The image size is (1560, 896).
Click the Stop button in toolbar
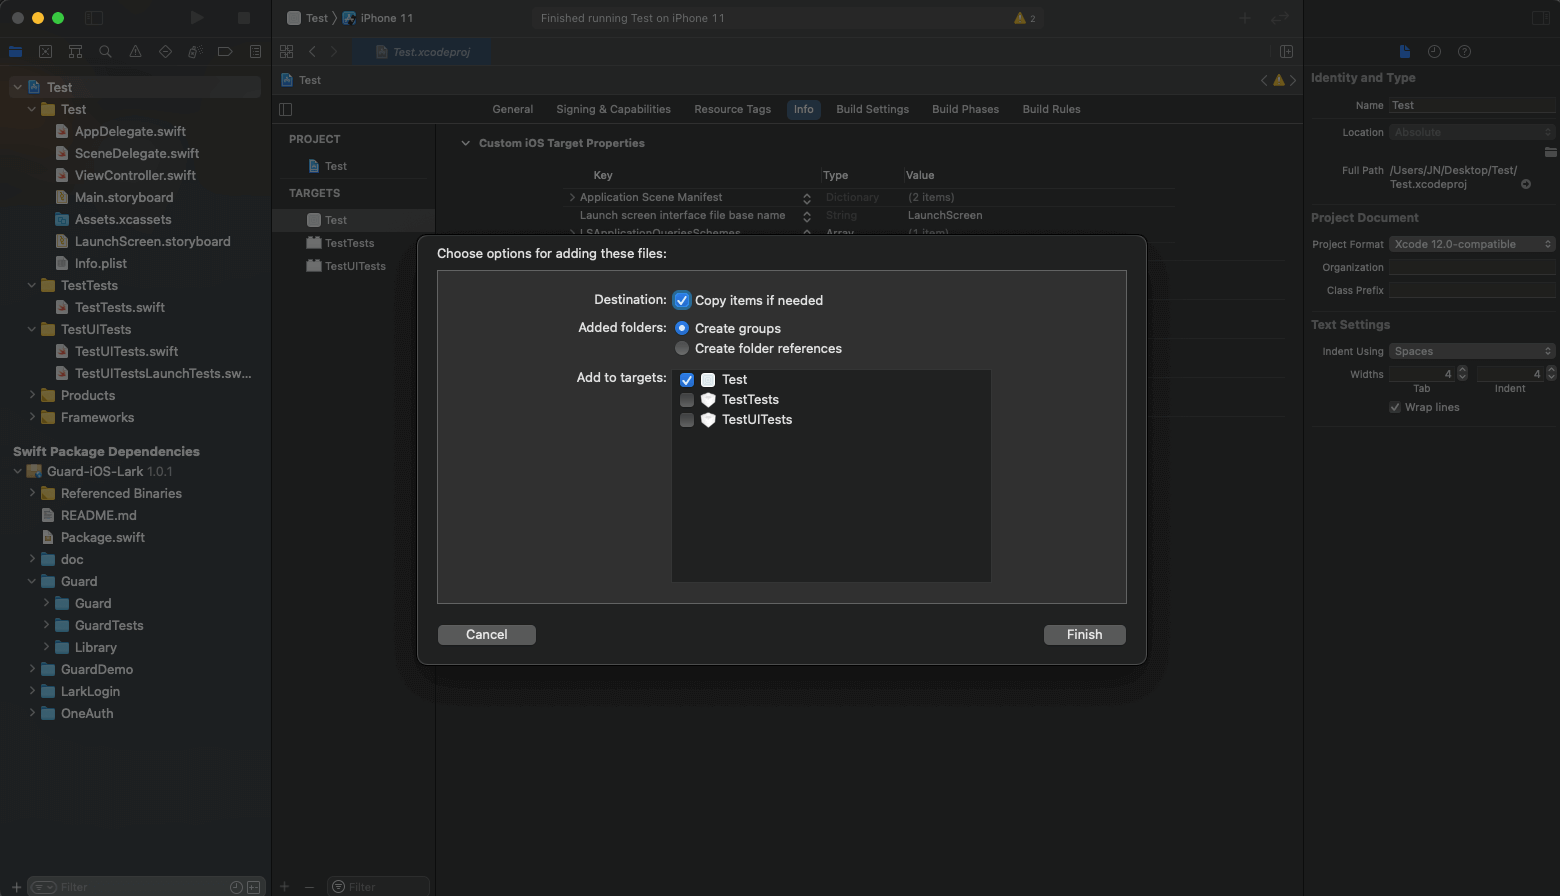click(243, 18)
